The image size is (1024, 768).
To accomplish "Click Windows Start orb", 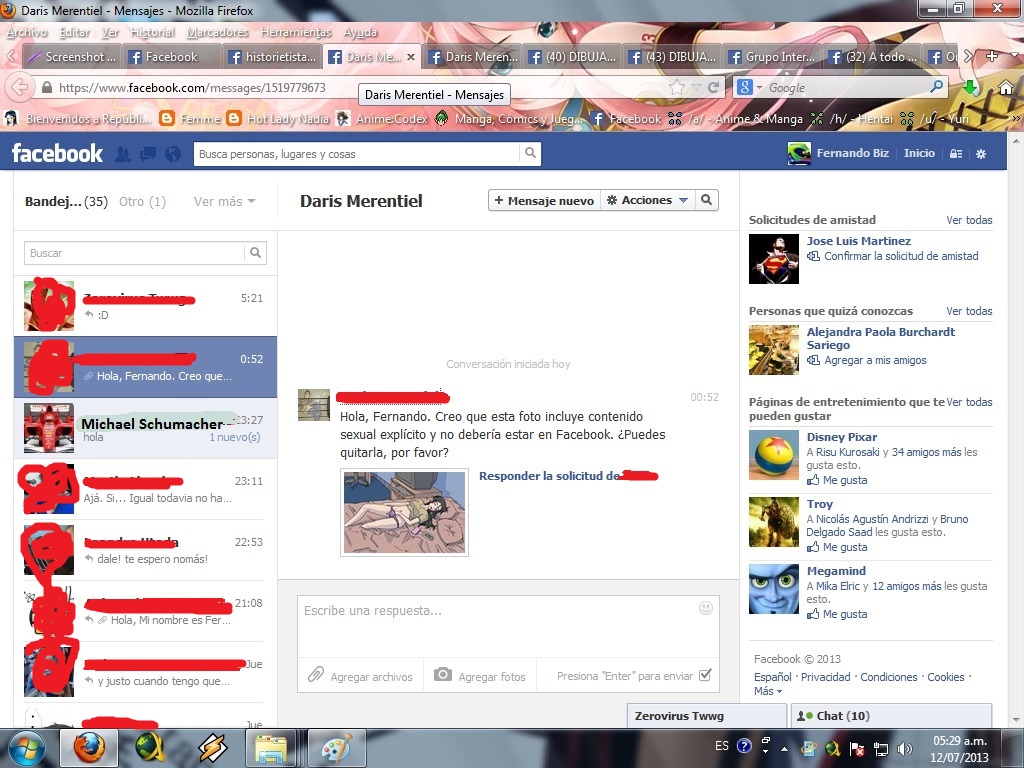I will point(26,748).
